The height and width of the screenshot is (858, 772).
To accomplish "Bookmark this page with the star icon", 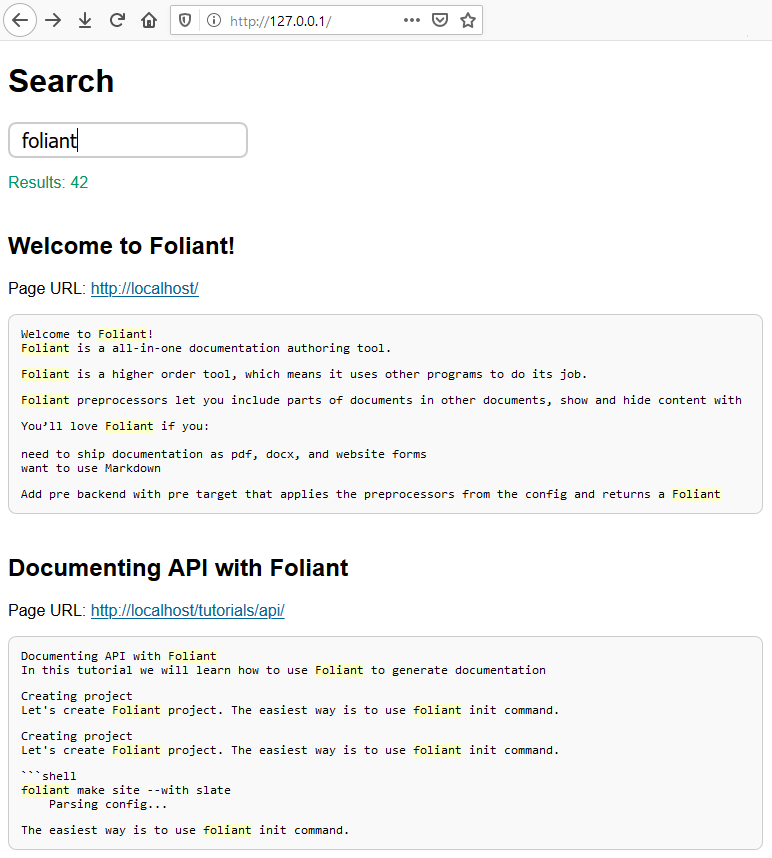I will pyautogui.click(x=468, y=21).
